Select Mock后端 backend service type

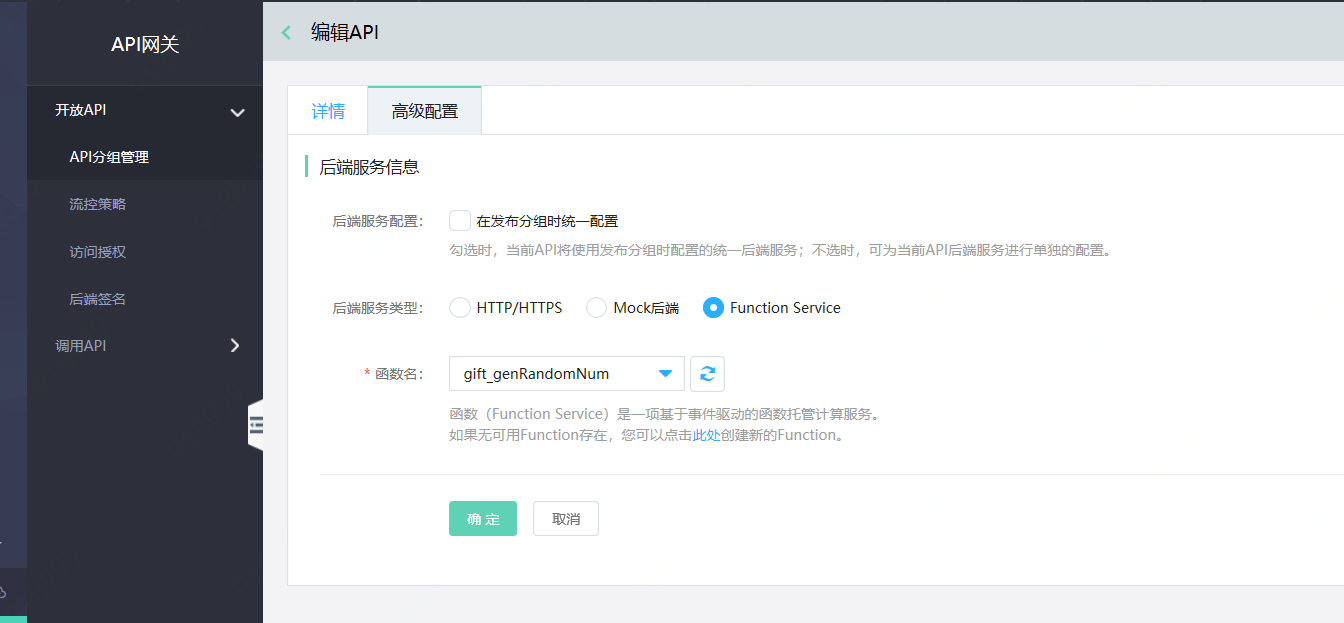596,307
